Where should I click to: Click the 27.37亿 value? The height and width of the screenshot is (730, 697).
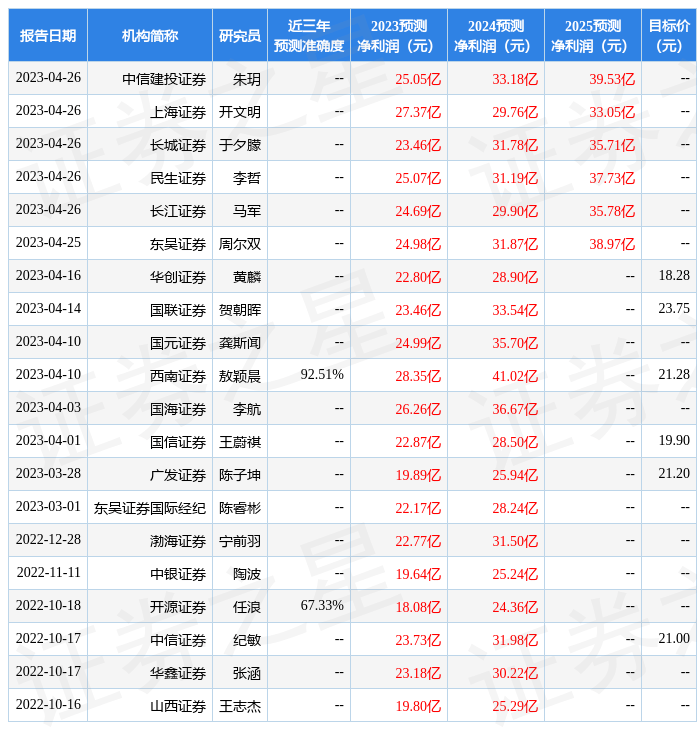click(x=418, y=112)
